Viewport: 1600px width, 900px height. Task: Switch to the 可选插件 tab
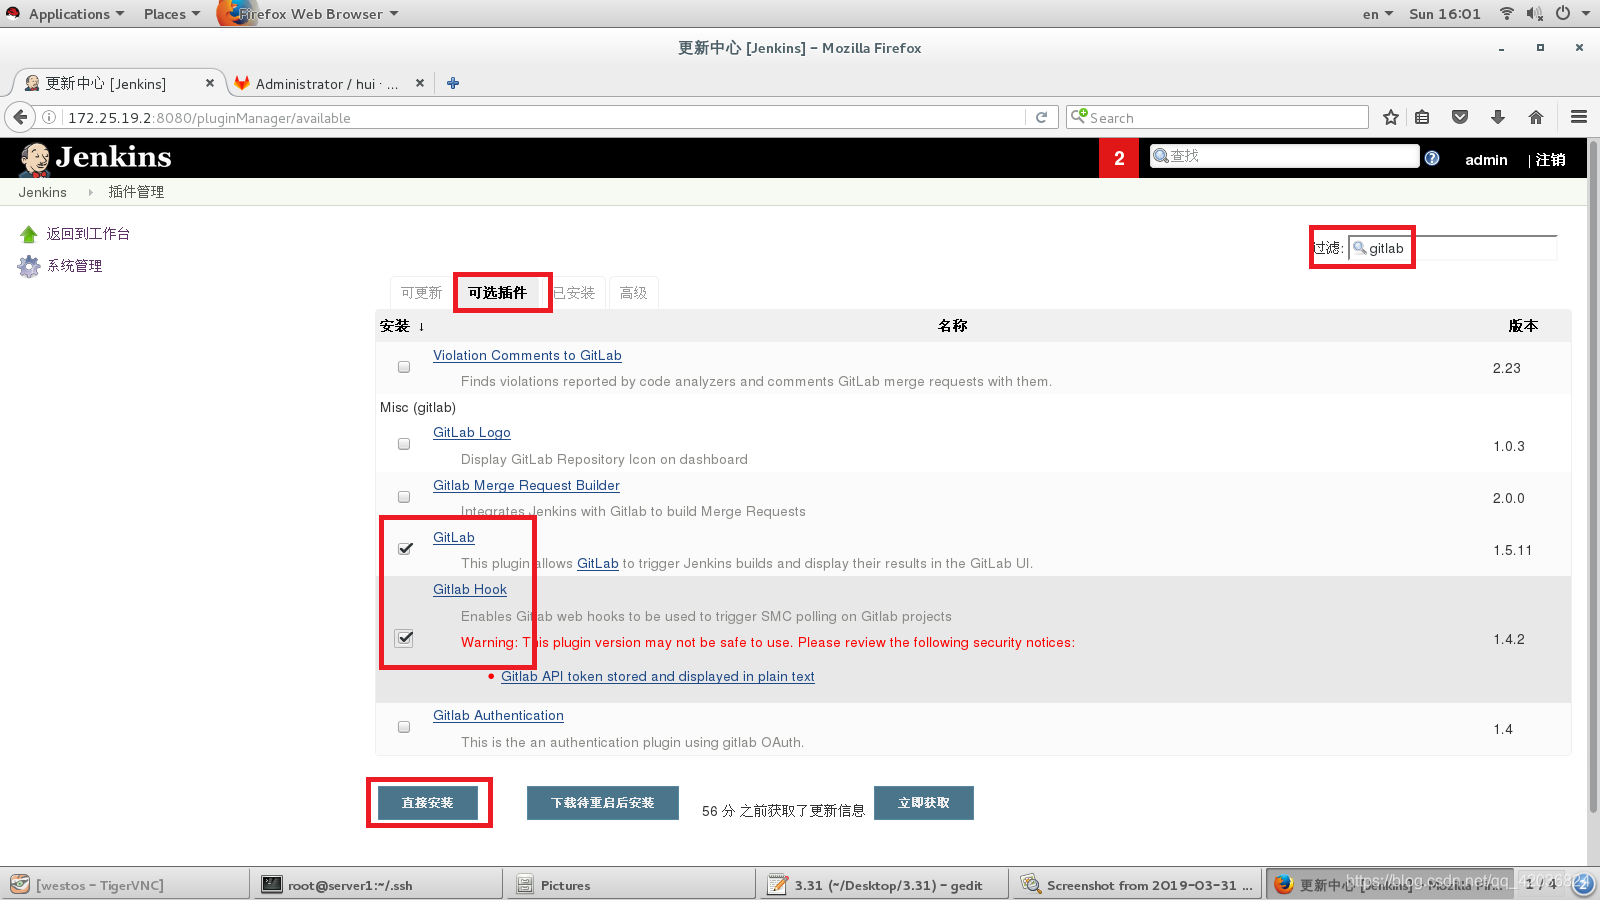coord(497,293)
